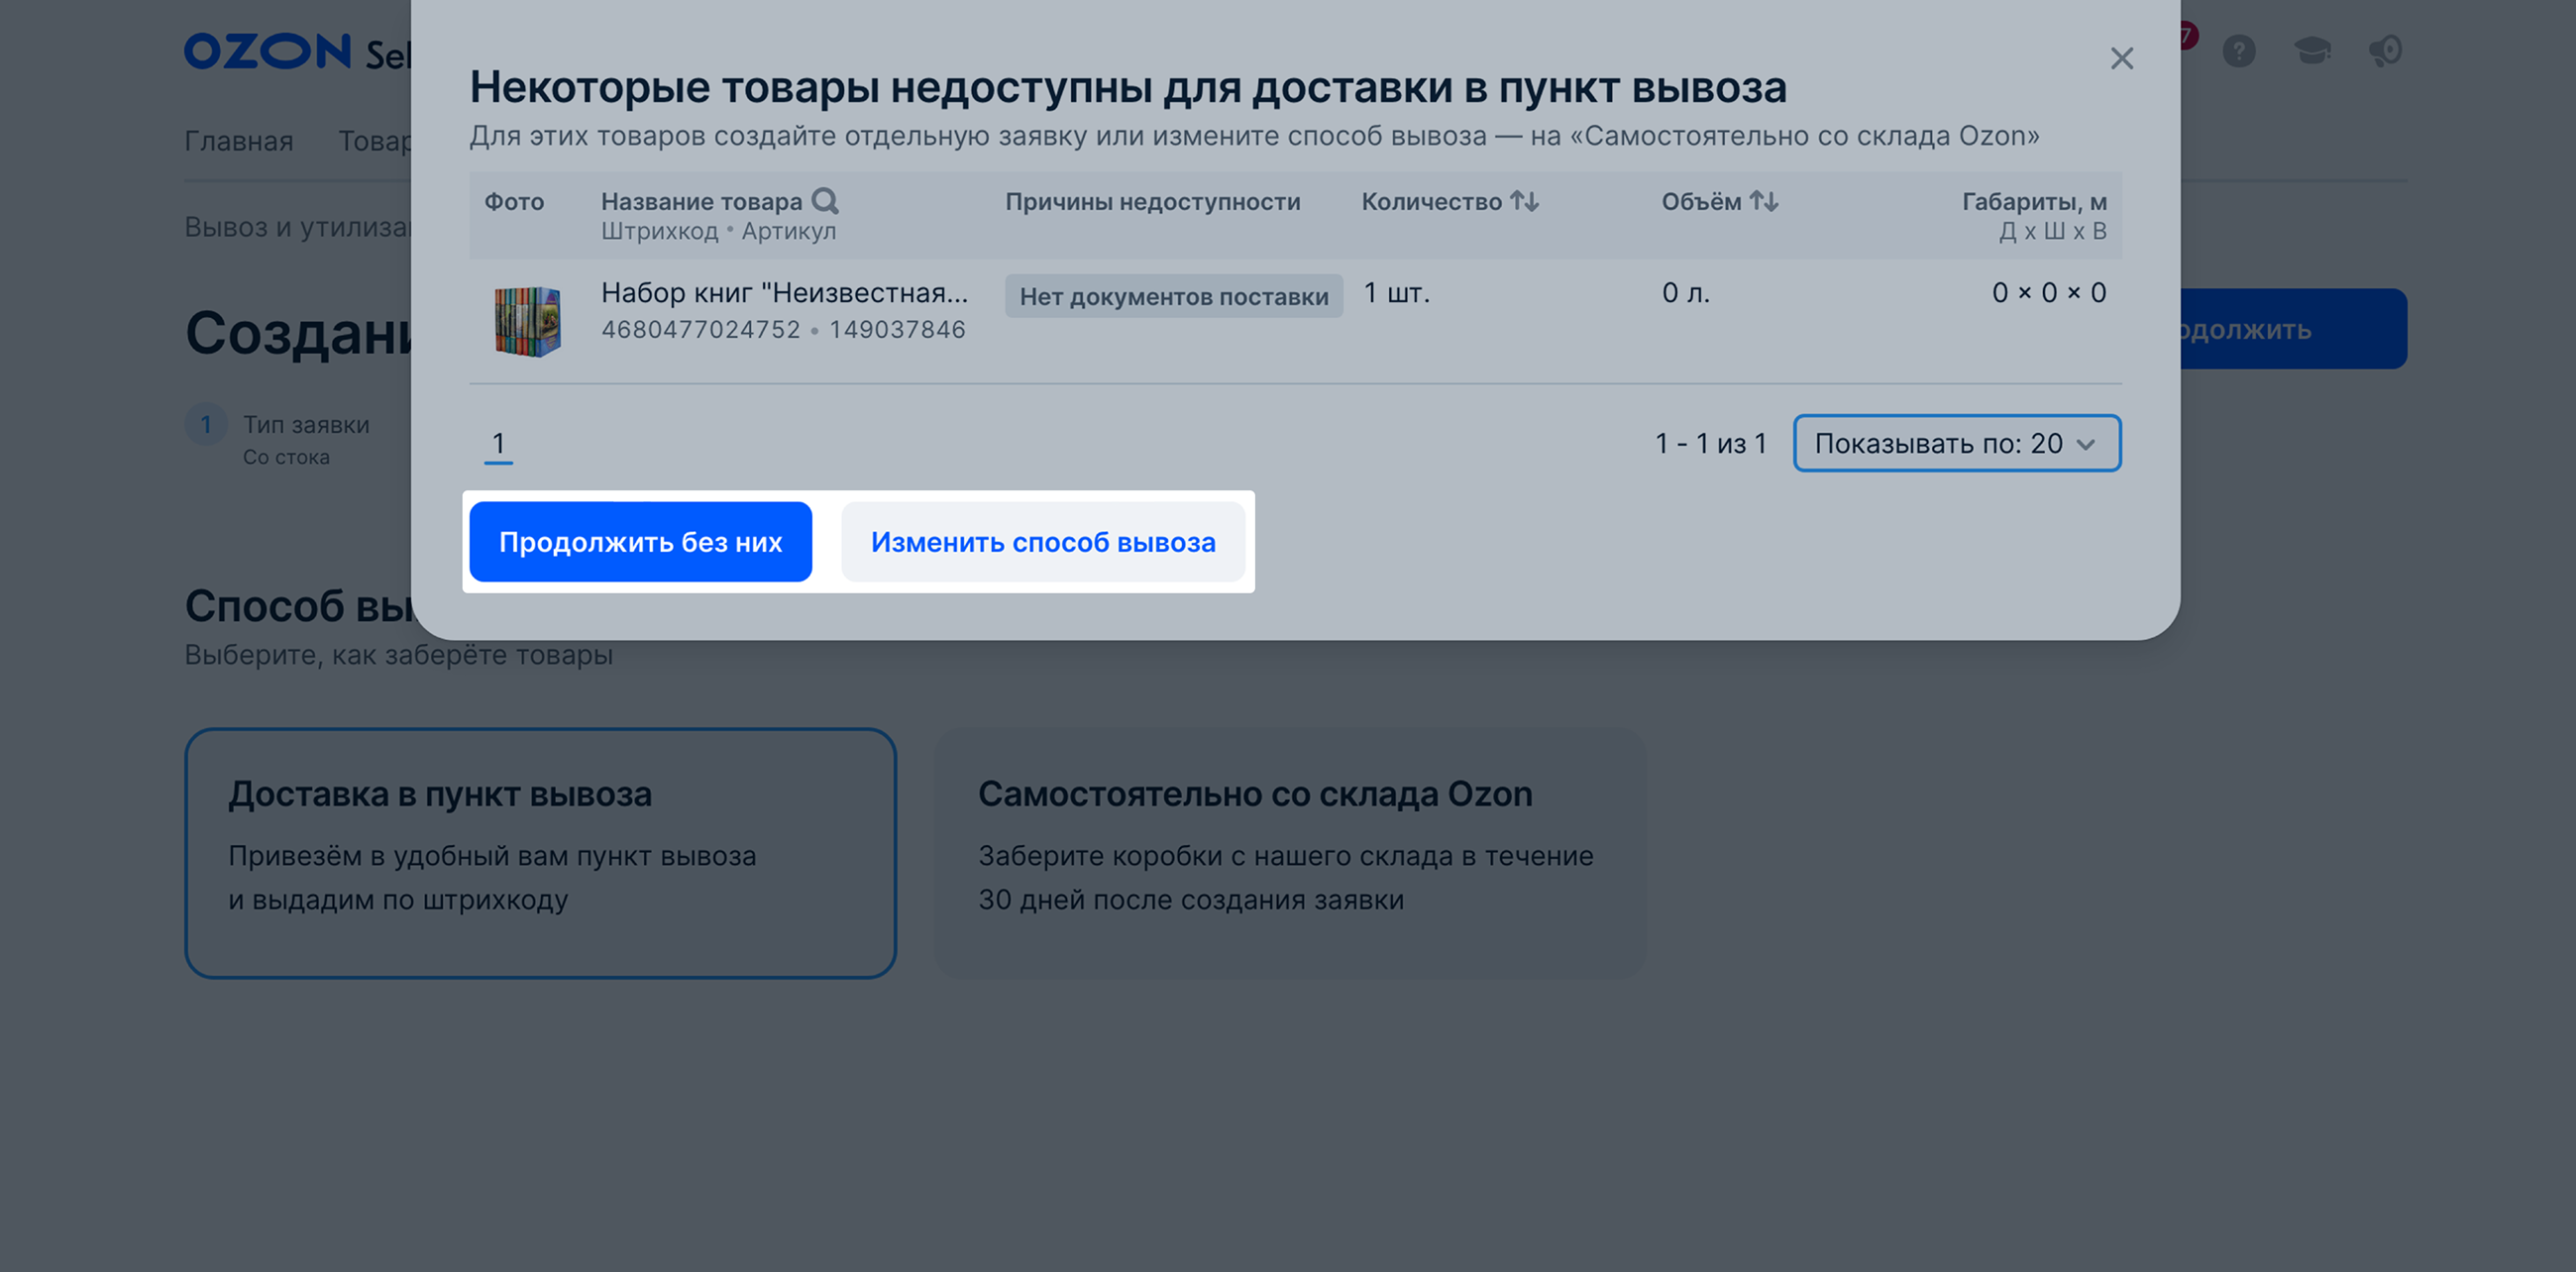Click the OZON logo
Viewport: 2576px width, 1272px height.
(x=267, y=52)
